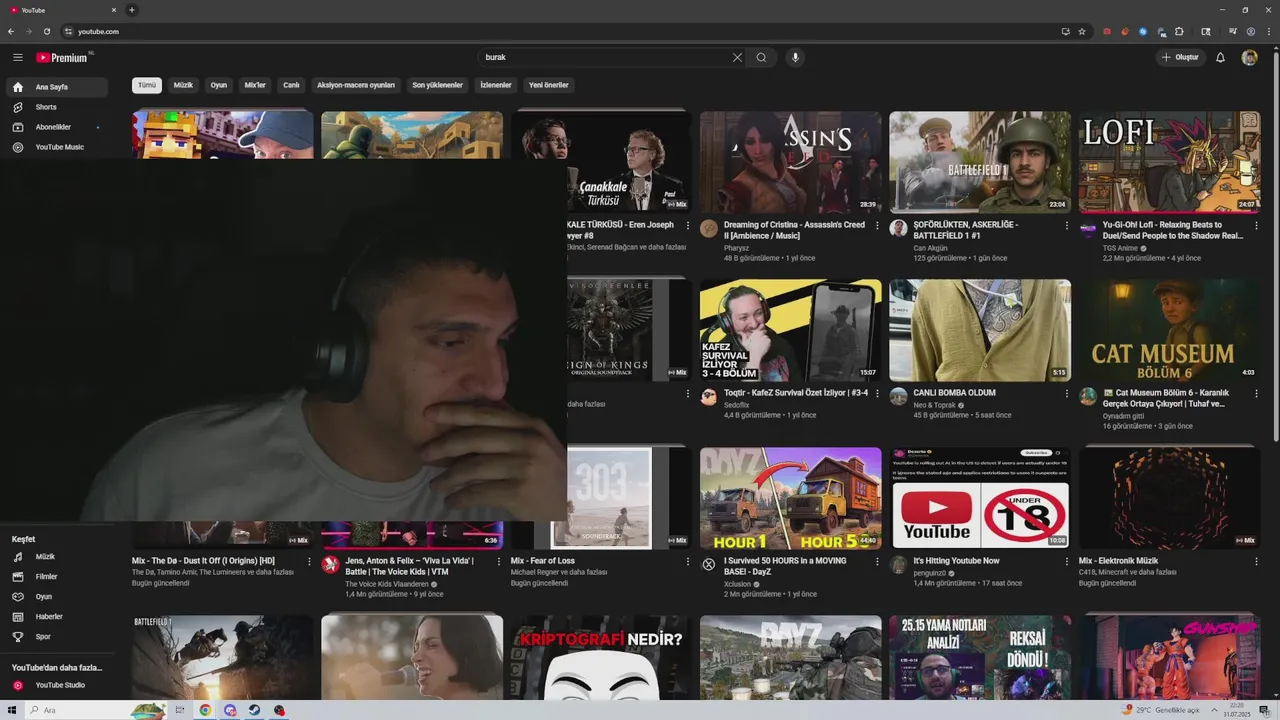
Task: Open the notifications bell
Action: [x=1220, y=57]
